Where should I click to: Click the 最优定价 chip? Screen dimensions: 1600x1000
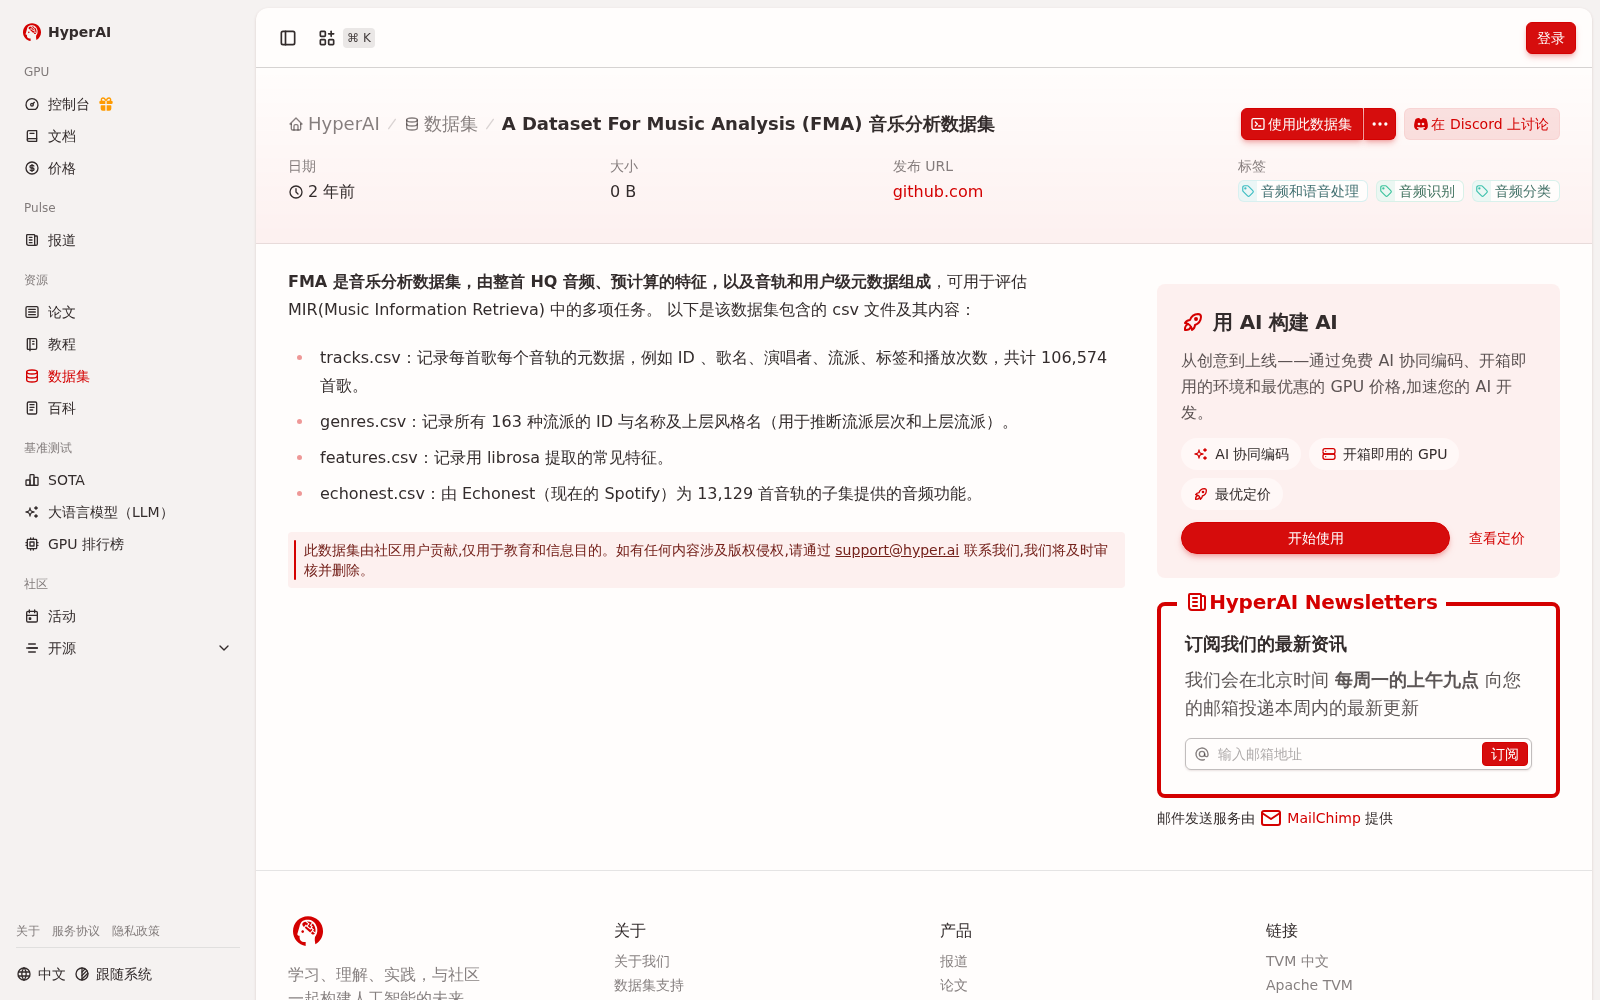[1232, 494]
